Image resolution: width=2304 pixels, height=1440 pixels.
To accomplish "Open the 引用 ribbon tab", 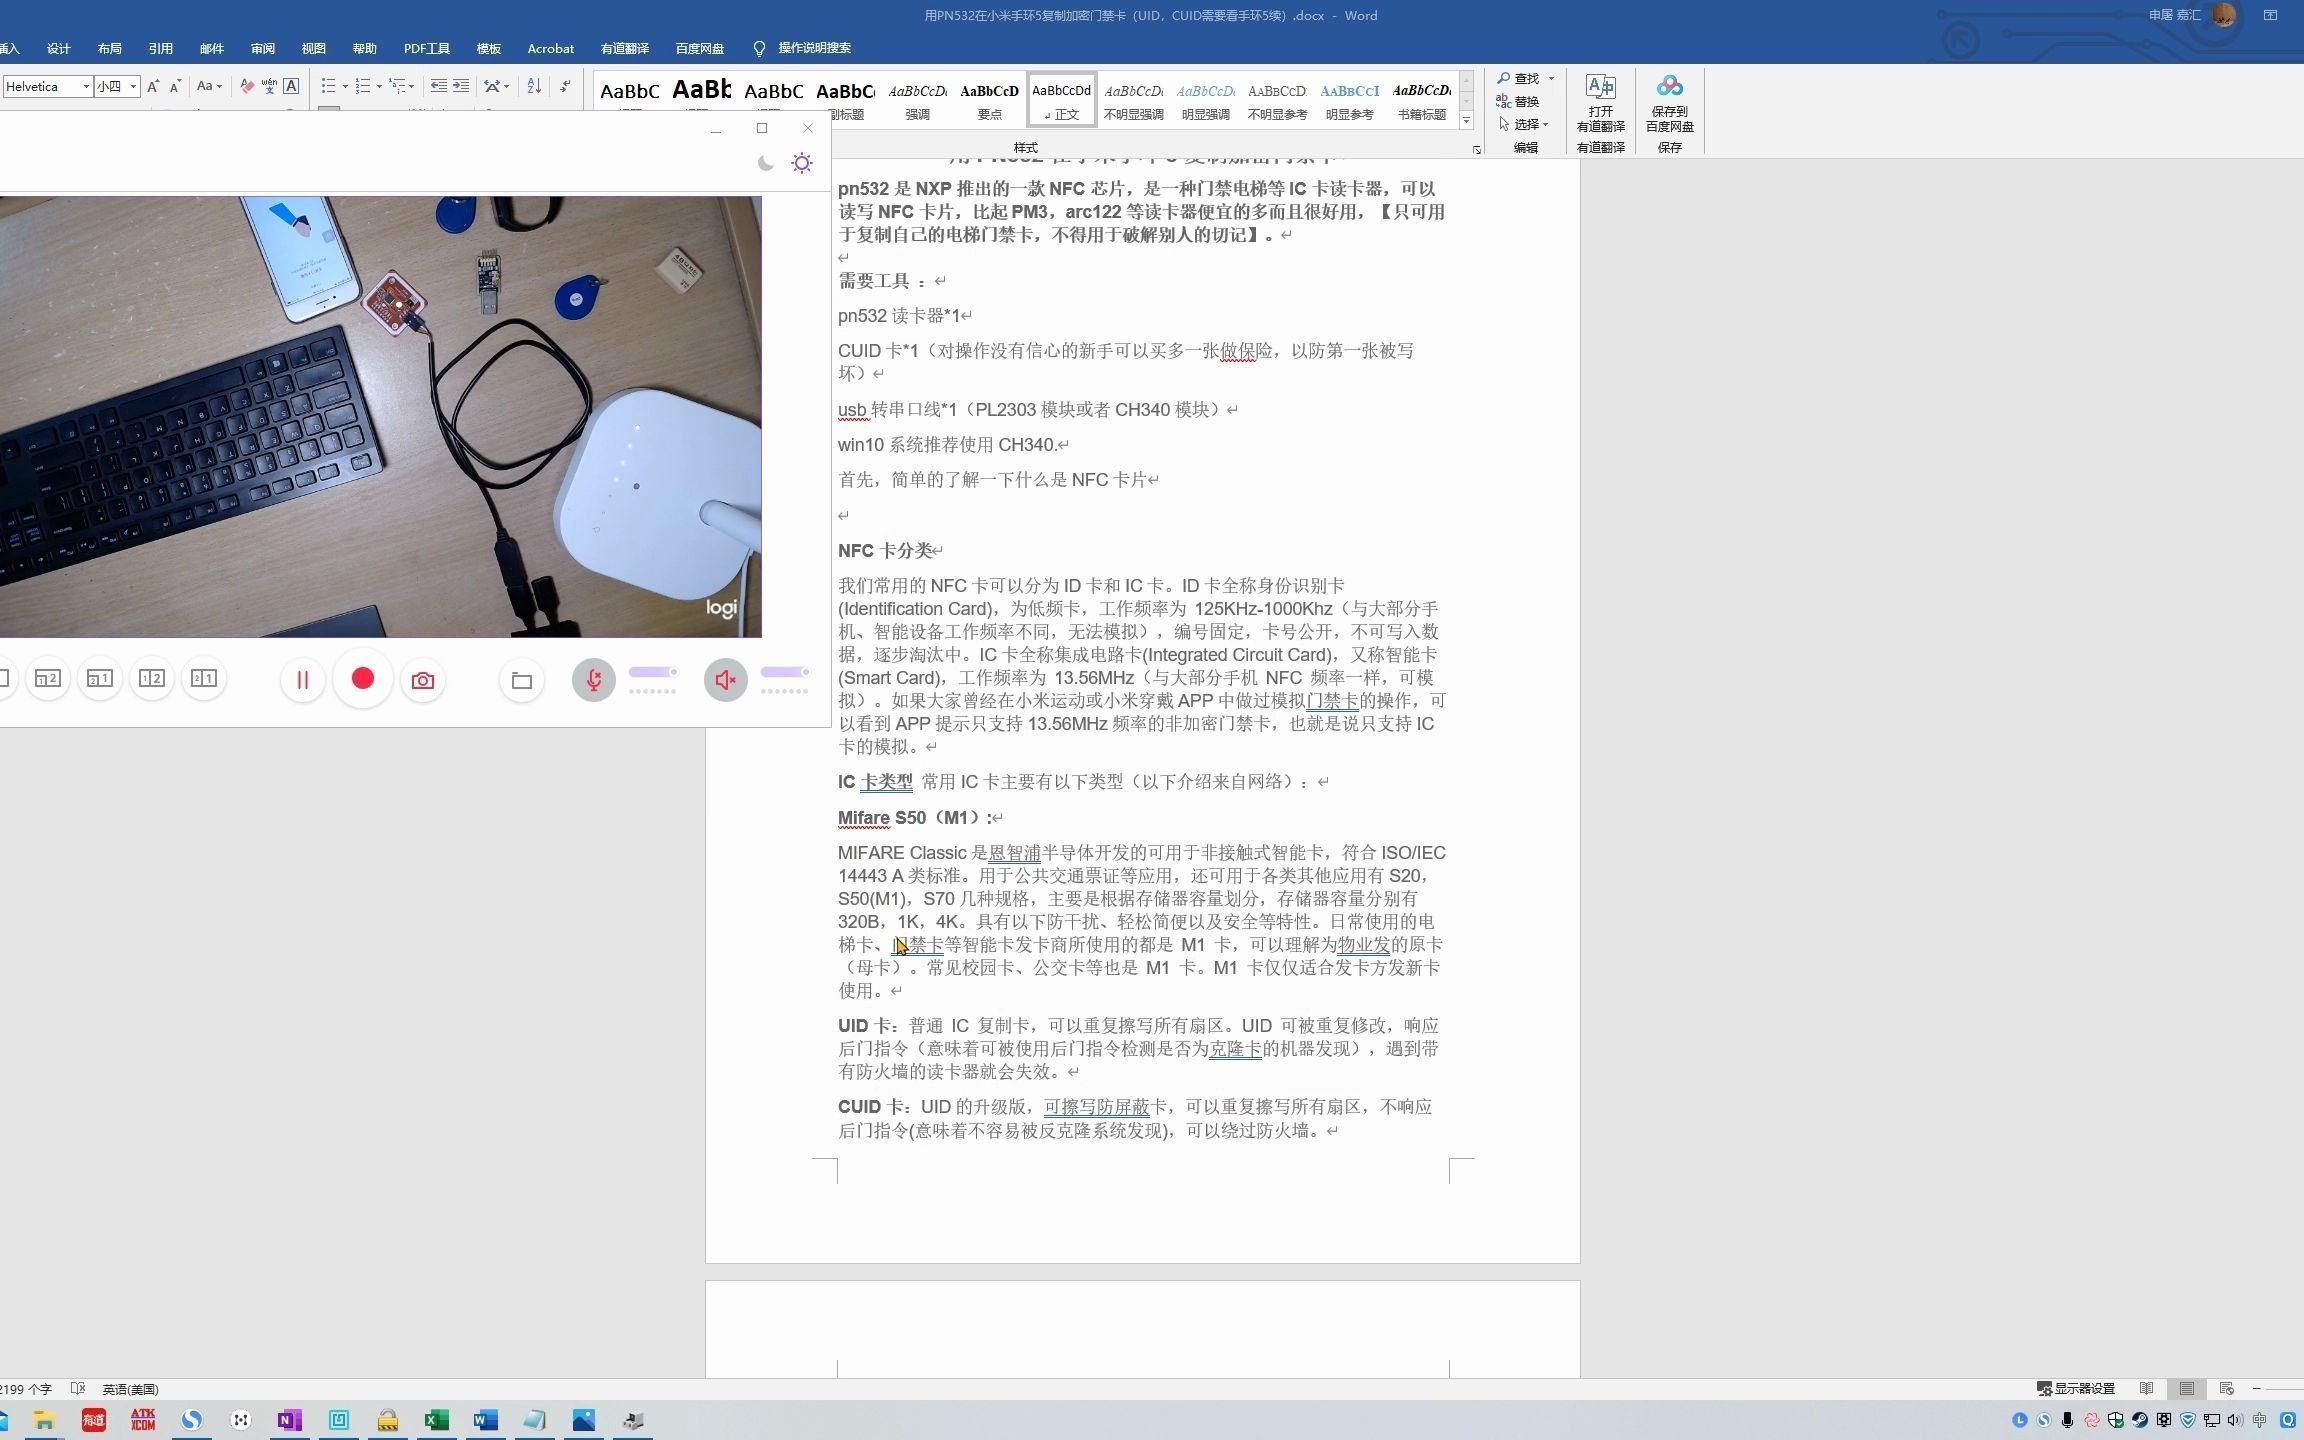I will click(x=160, y=48).
